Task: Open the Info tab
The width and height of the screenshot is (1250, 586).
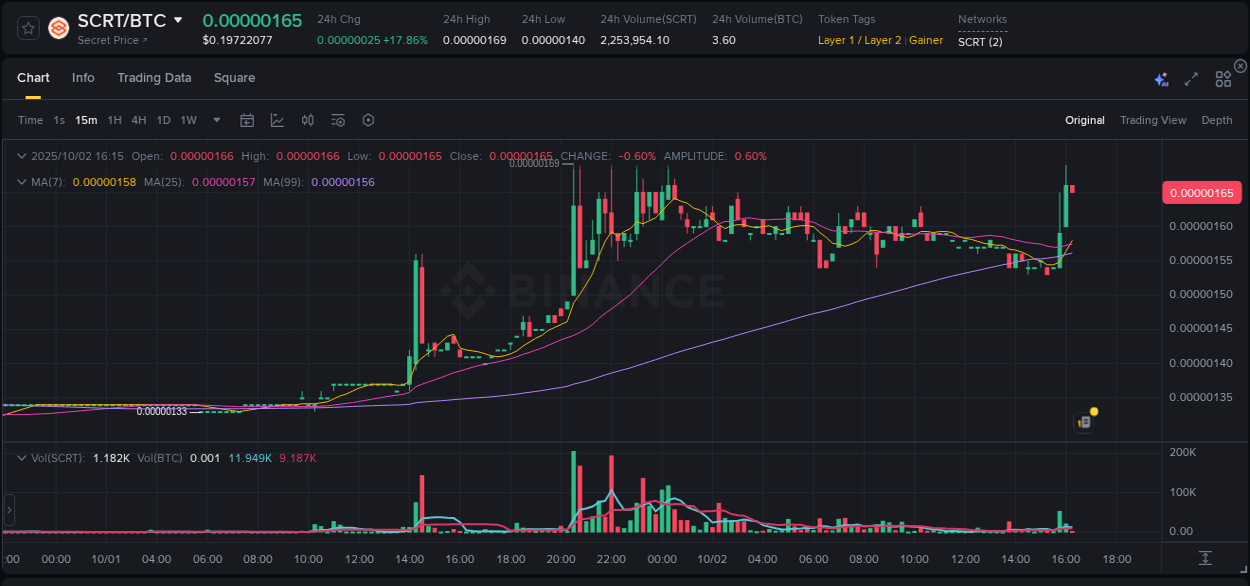Action: pyautogui.click(x=83, y=78)
